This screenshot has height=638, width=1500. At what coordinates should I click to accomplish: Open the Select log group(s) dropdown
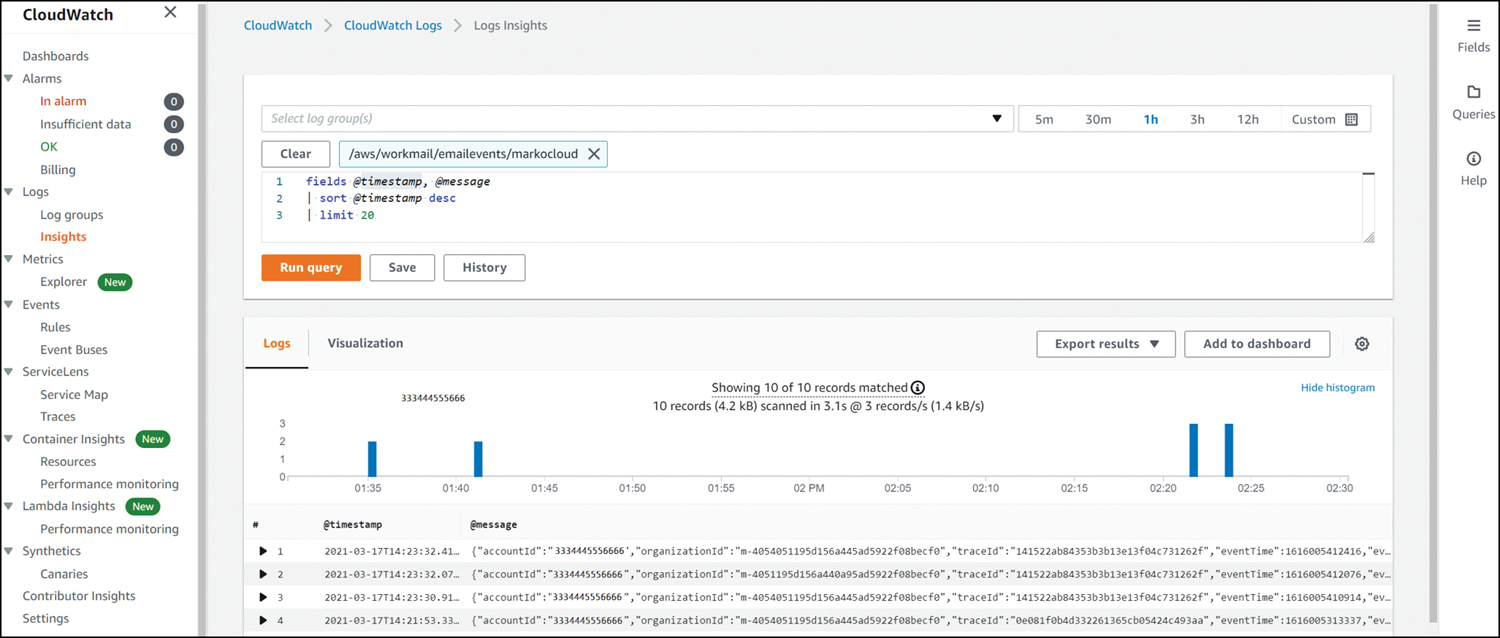(x=637, y=119)
